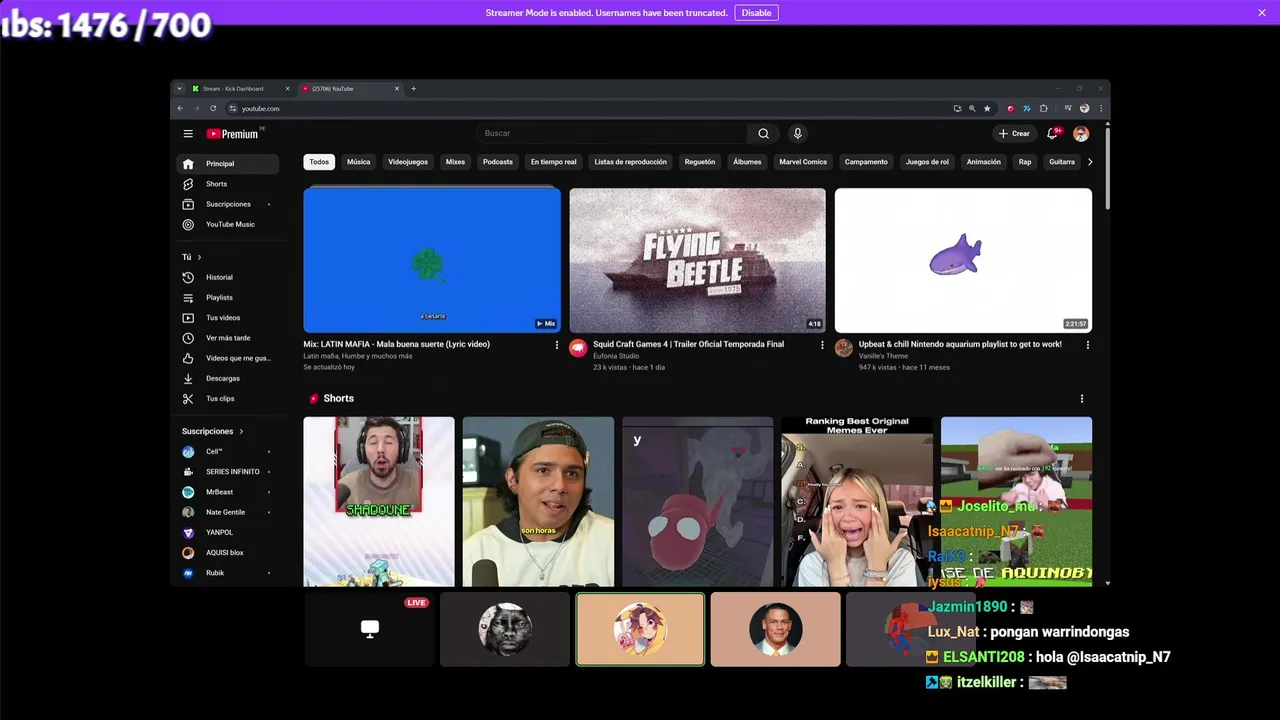Reload the page in browser toolbar
1280x720 pixels.
(213, 108)
